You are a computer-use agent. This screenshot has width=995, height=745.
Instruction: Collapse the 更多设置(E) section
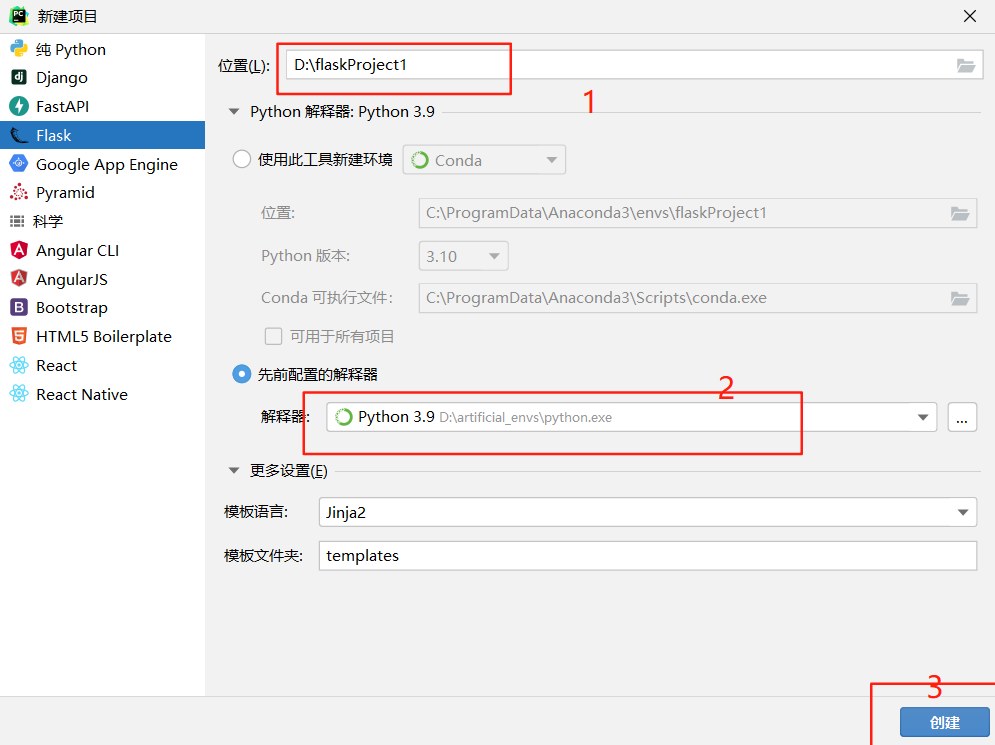coord(234,471)
